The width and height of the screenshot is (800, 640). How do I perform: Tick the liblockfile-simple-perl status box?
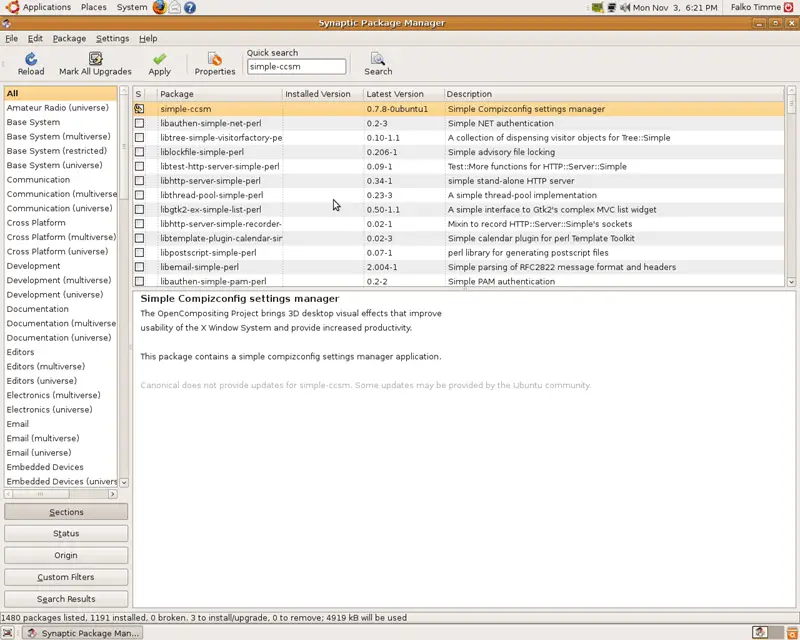tap(139, 152)
